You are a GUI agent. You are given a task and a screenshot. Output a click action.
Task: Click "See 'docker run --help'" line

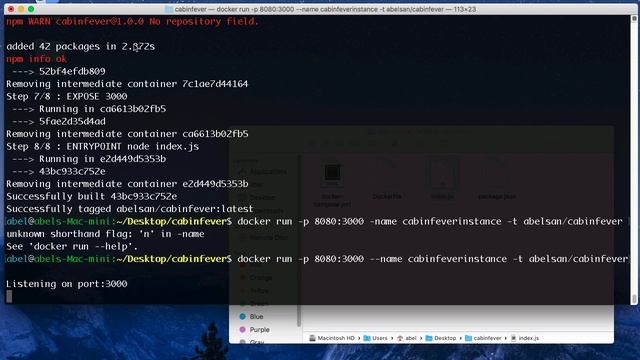(72, 247)
